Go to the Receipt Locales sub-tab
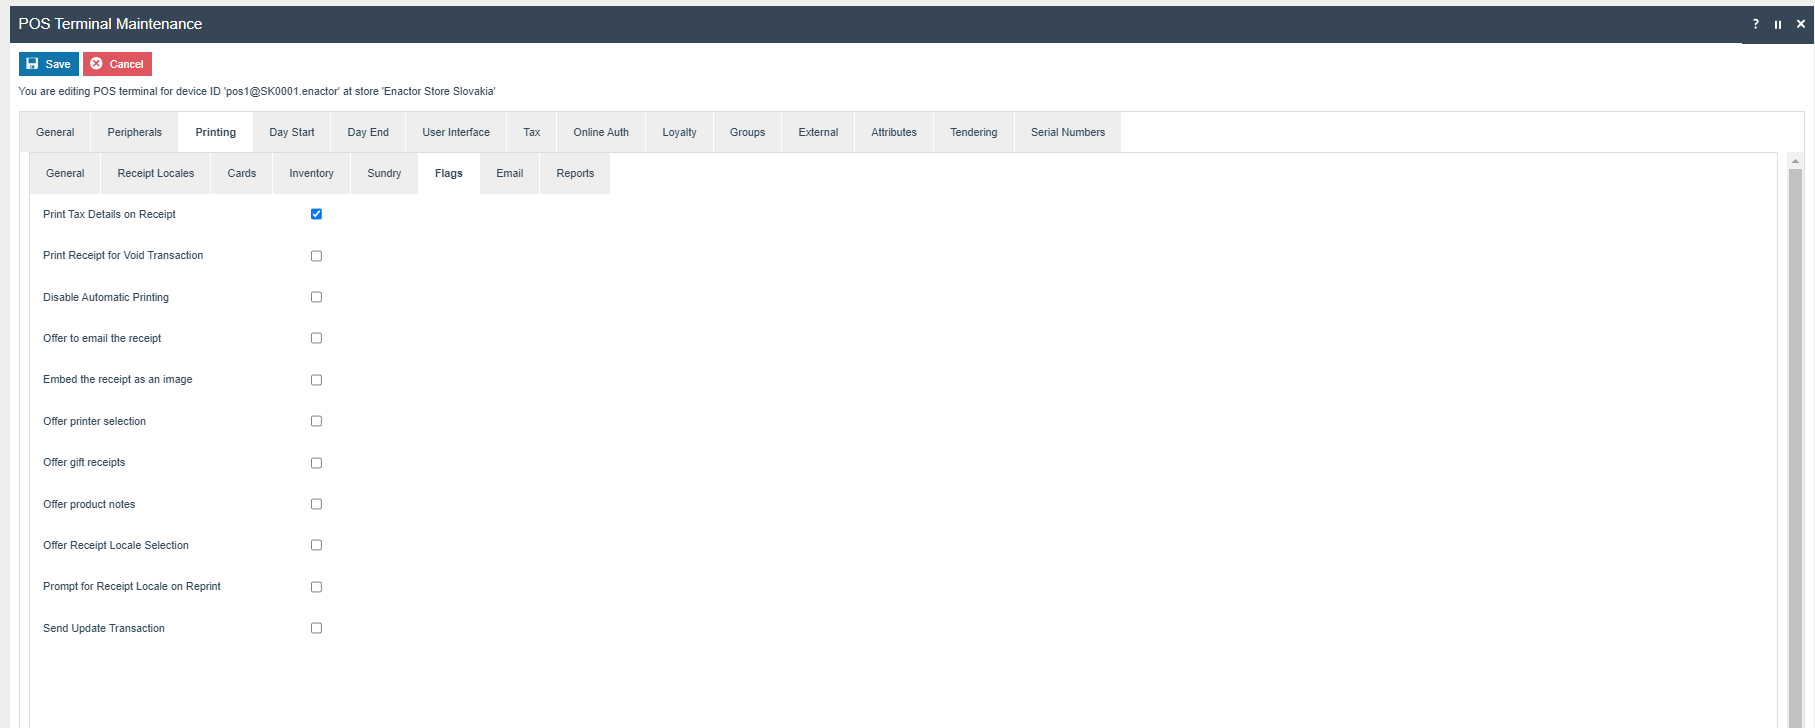 (155, 173)
